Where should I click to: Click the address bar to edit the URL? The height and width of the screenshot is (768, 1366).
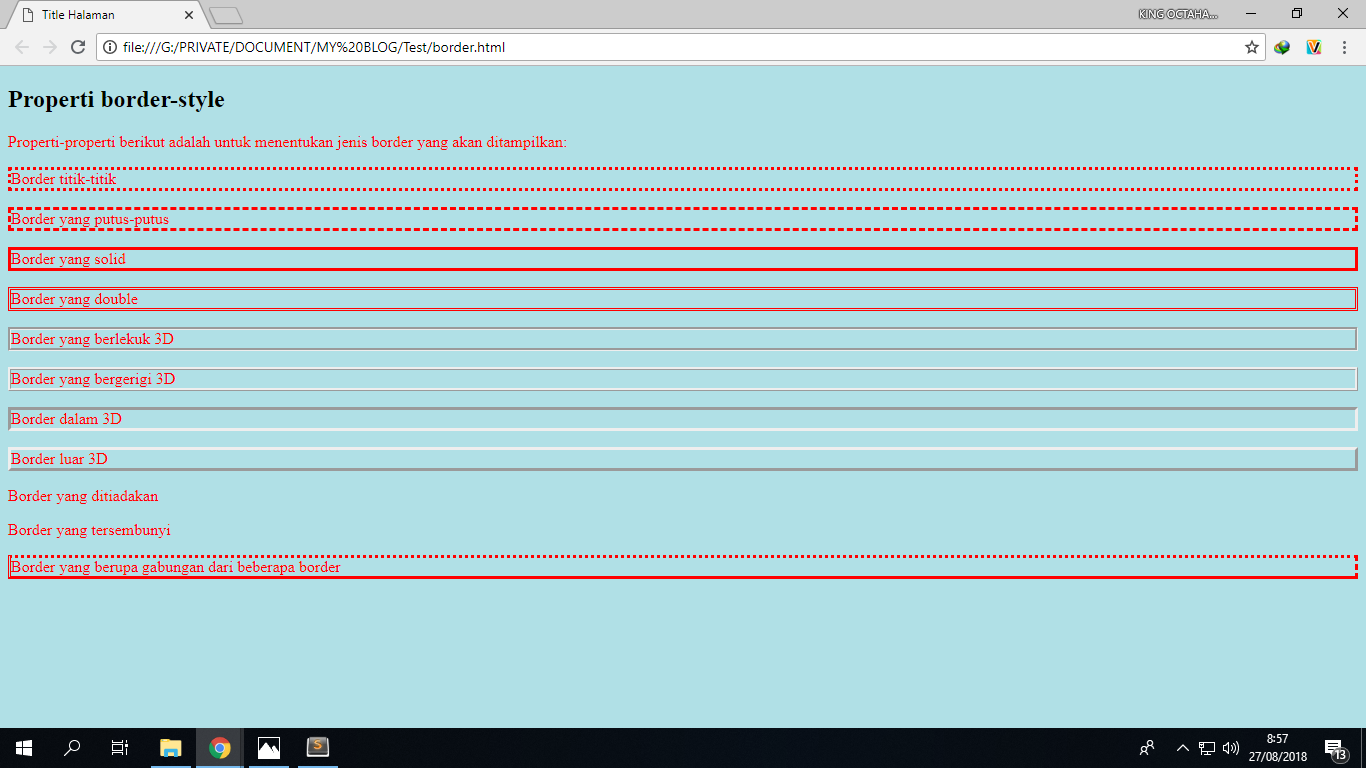(600, 47)
